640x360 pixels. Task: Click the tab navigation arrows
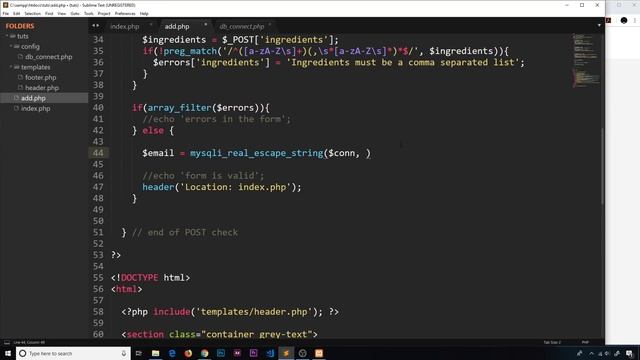[x=96, y=25]
